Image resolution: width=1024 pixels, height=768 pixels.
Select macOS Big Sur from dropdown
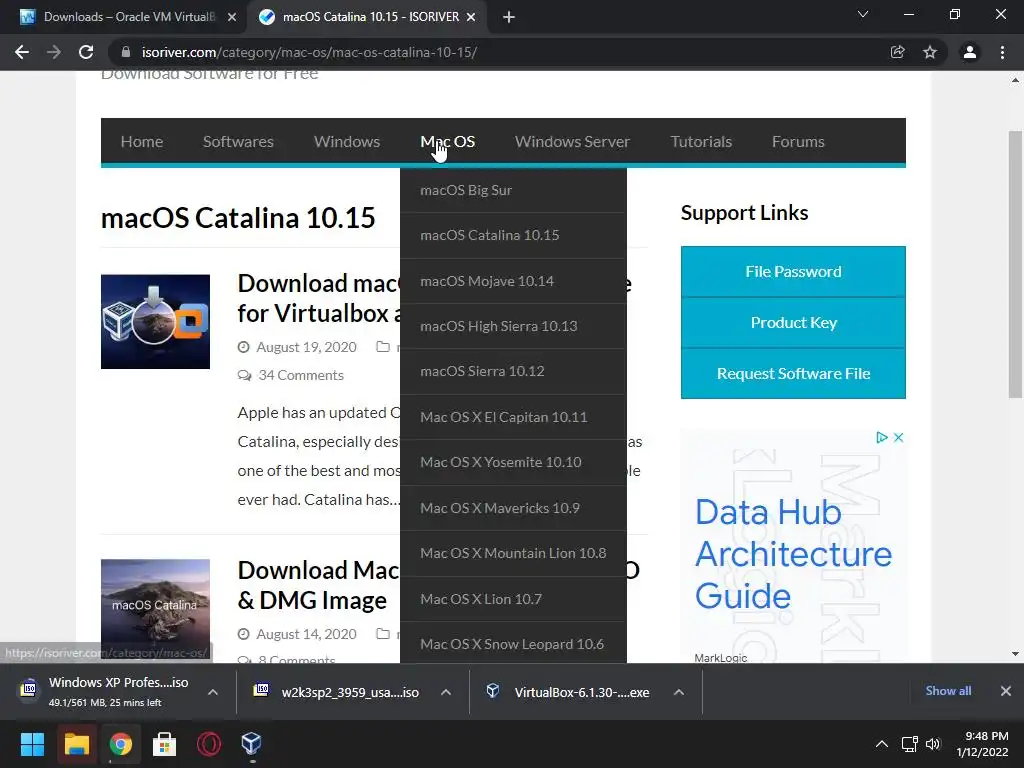513,190
